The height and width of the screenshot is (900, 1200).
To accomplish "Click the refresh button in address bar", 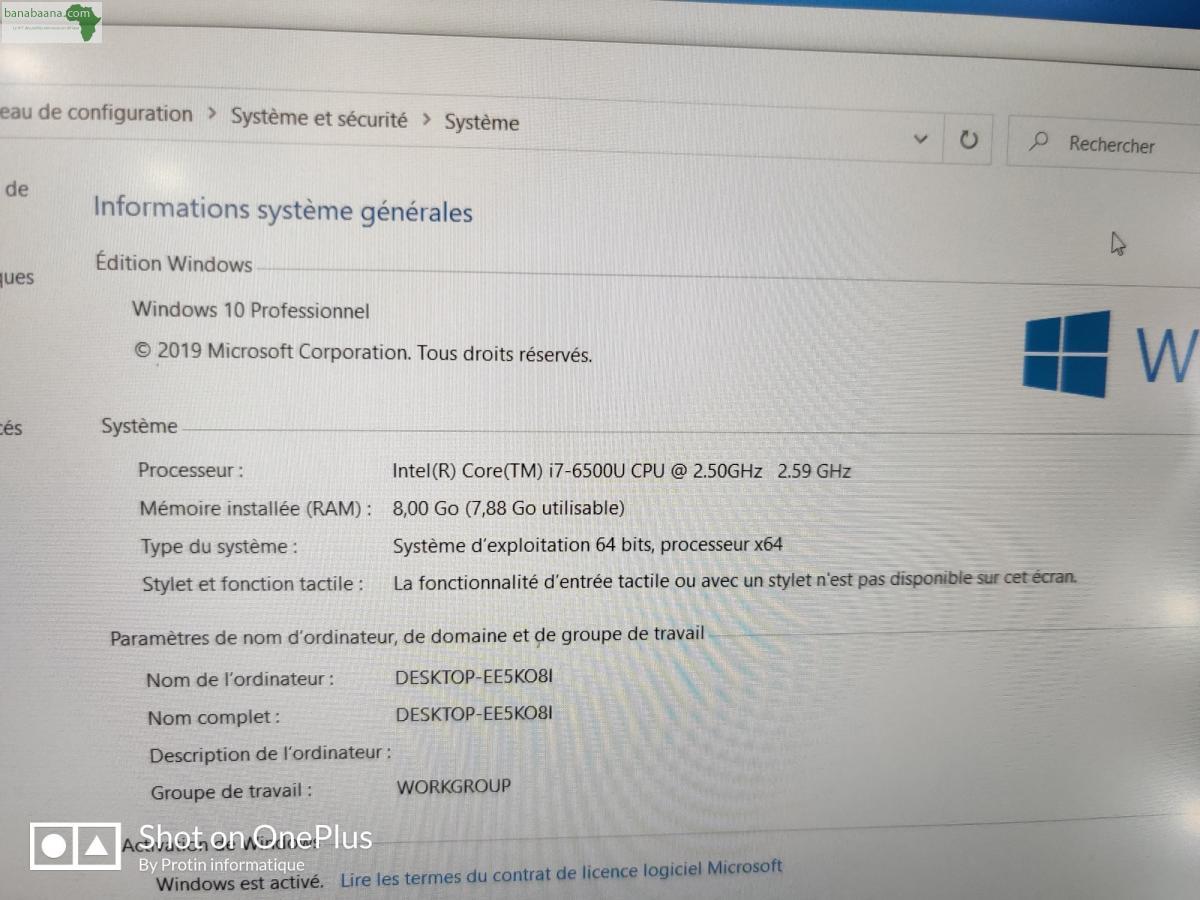I will click(x=968, y=140).
